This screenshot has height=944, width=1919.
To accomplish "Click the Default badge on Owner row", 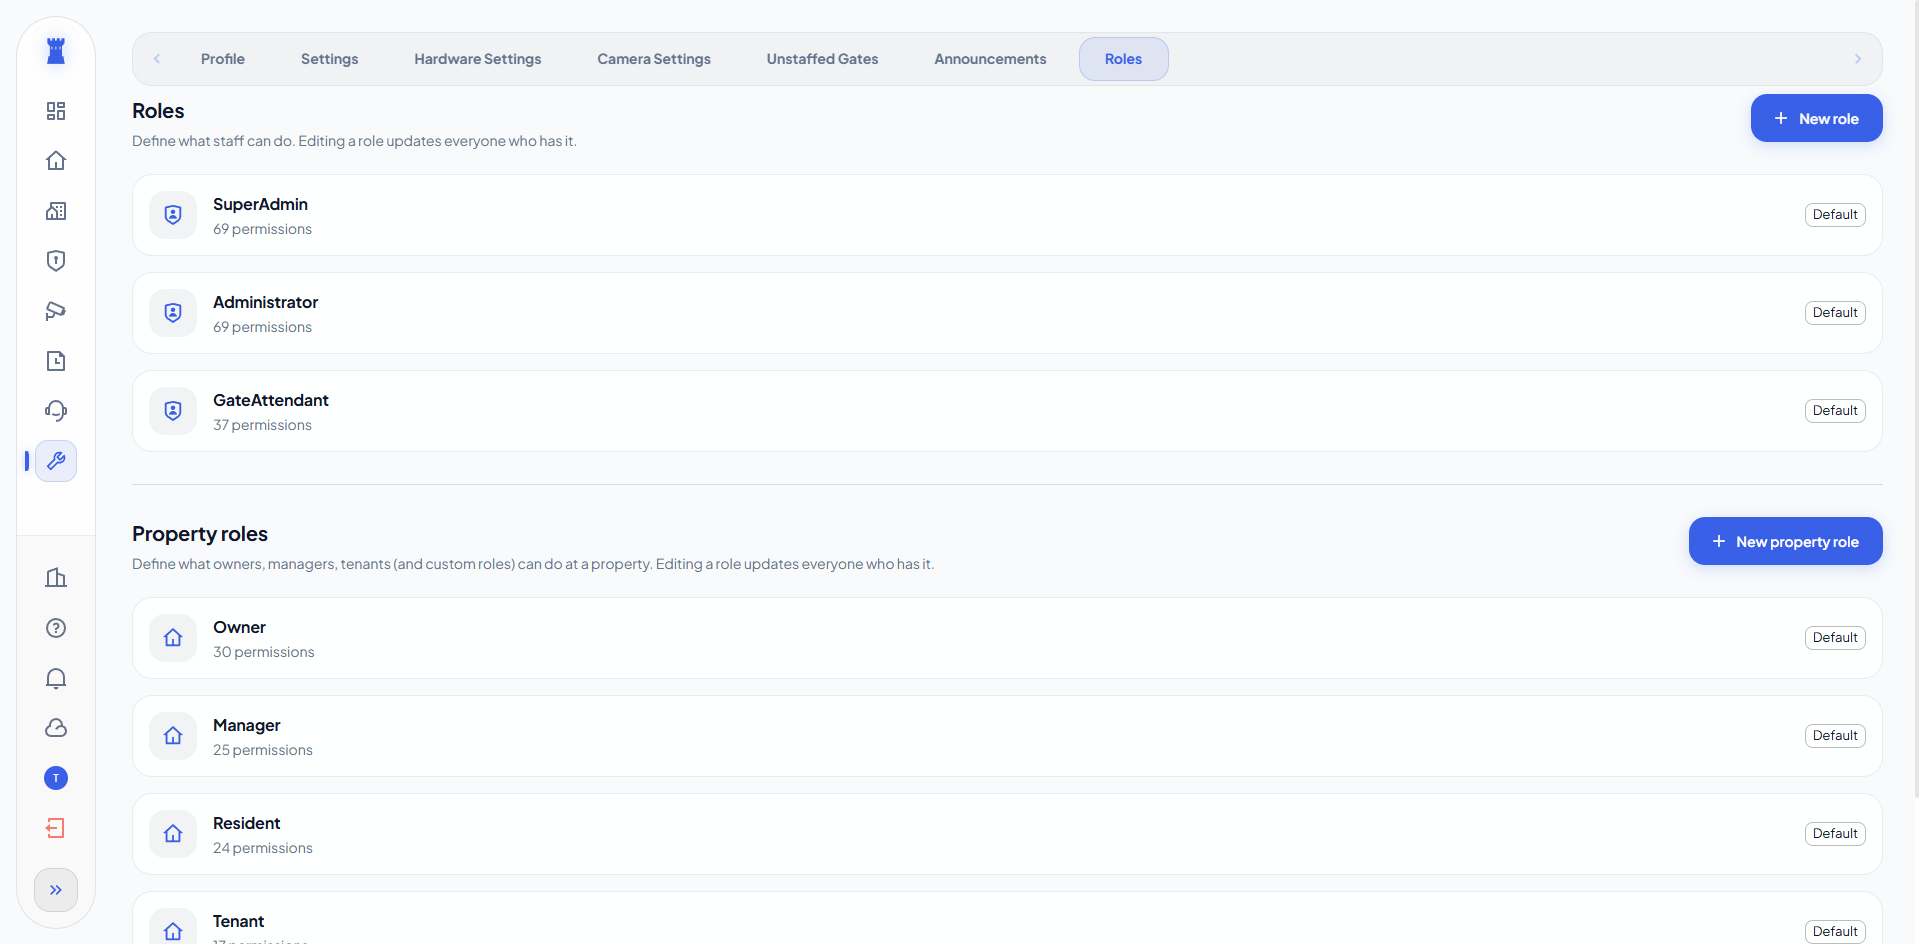I will click(x=1835, y=638).
